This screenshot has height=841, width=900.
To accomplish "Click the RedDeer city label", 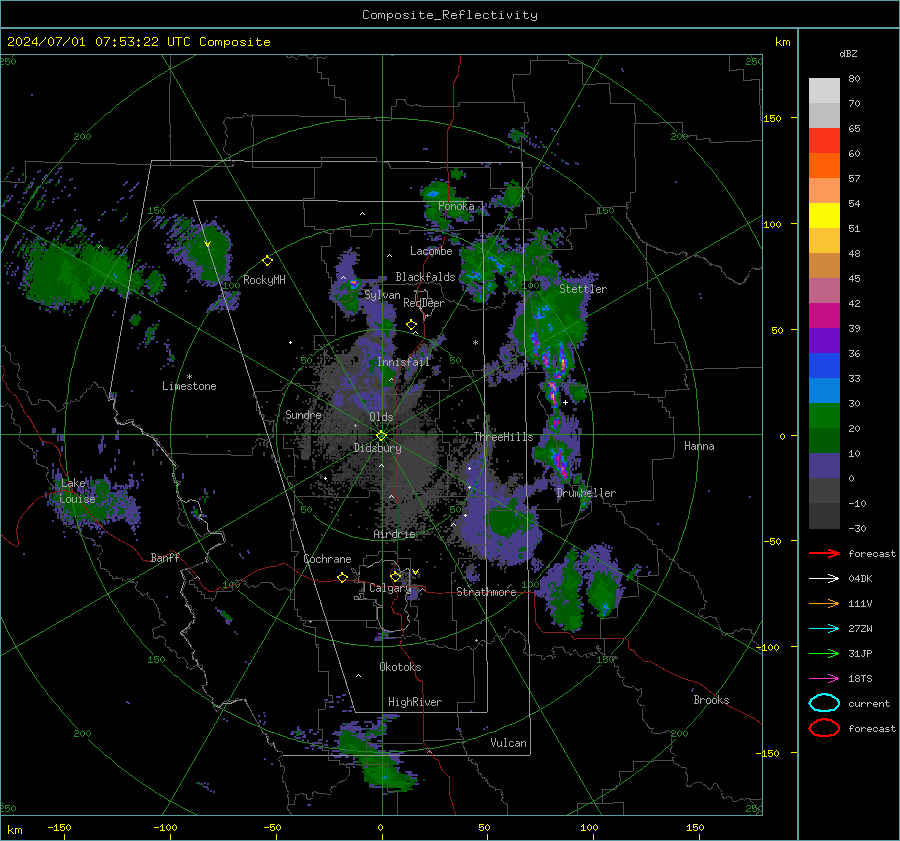I will coord(424,303).
